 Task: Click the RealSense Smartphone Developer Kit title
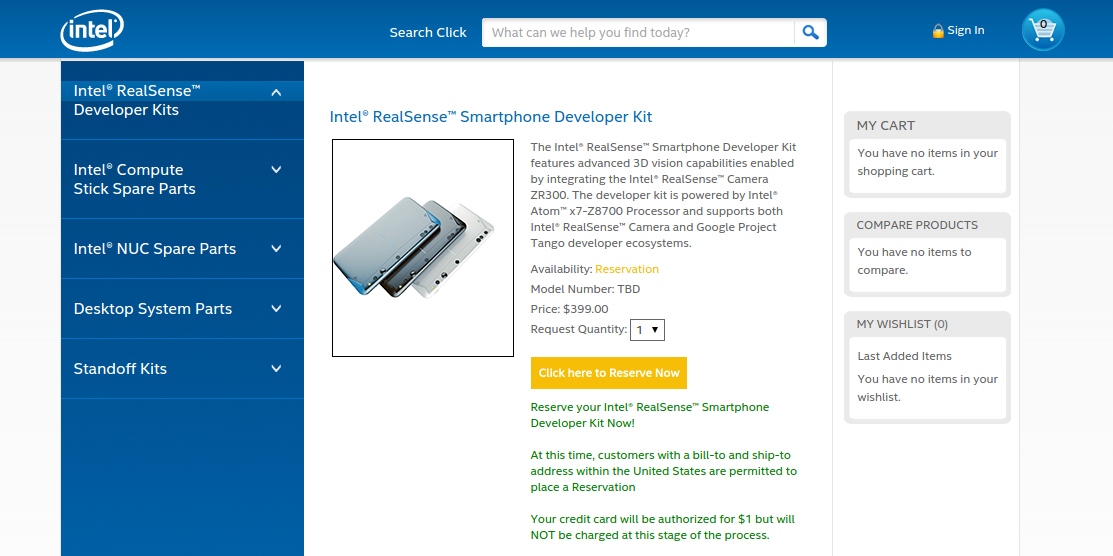pyautogui.click(x=491, y=117)
